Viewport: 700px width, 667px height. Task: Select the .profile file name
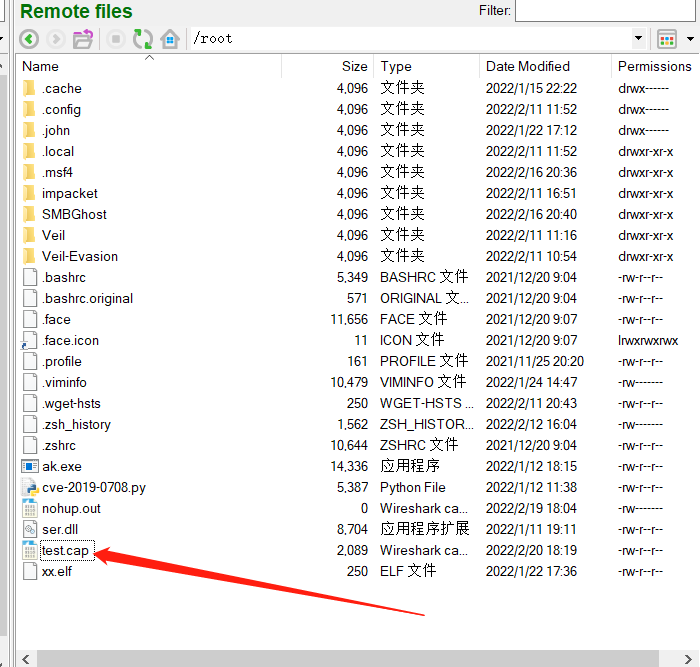(62, 362)
